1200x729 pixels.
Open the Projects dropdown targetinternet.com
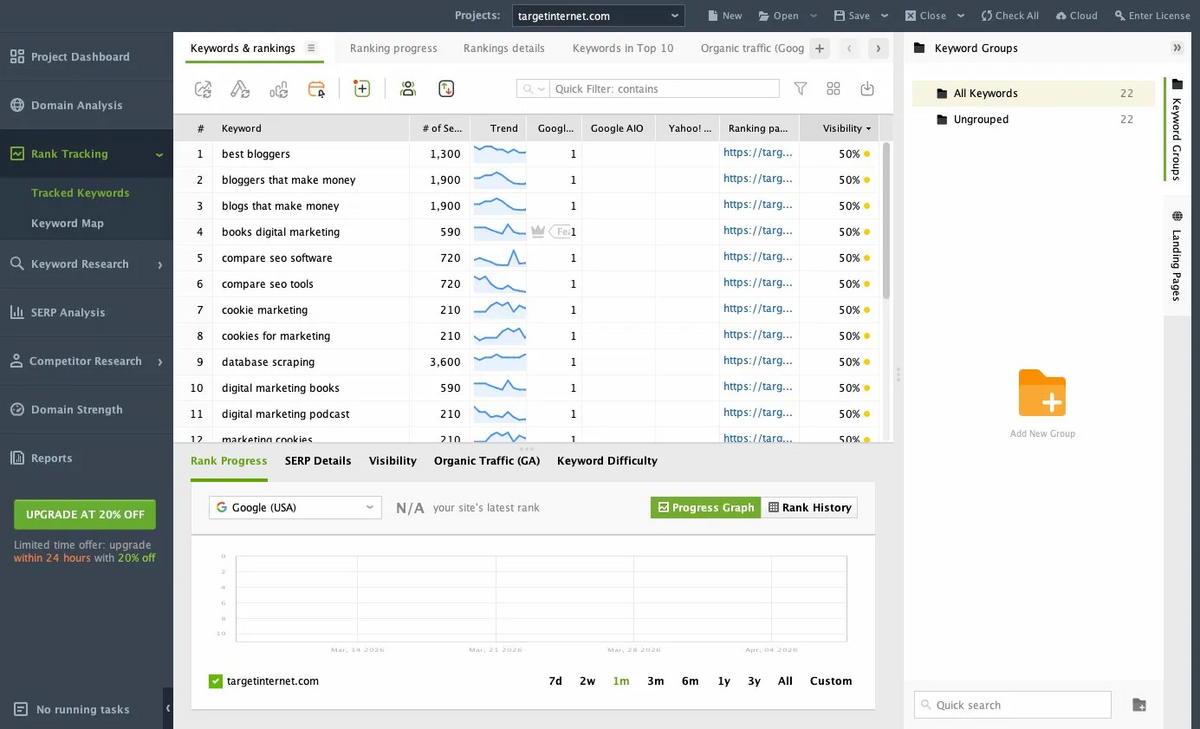pos(598,16)
